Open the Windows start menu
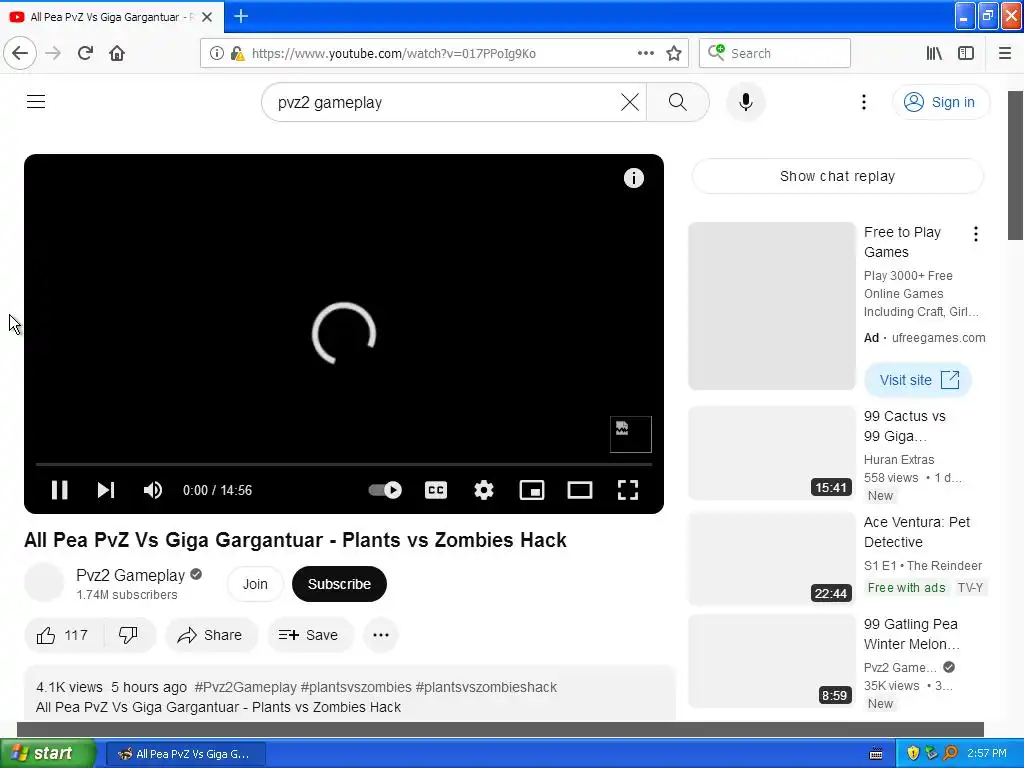This screenshot has height=768, width=1024. pyautogui.click(x=47, y=754)
